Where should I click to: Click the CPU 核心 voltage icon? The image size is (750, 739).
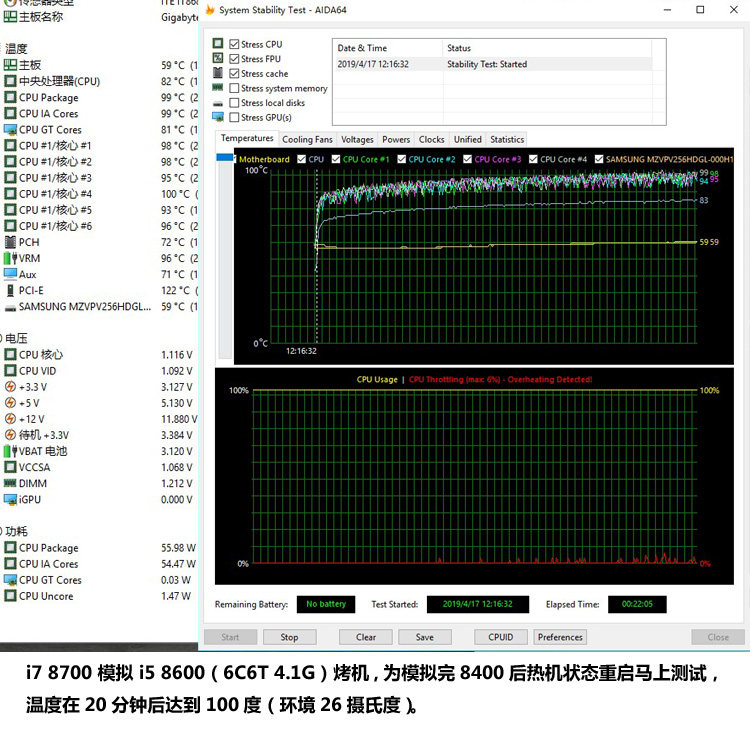coord(10,354)
